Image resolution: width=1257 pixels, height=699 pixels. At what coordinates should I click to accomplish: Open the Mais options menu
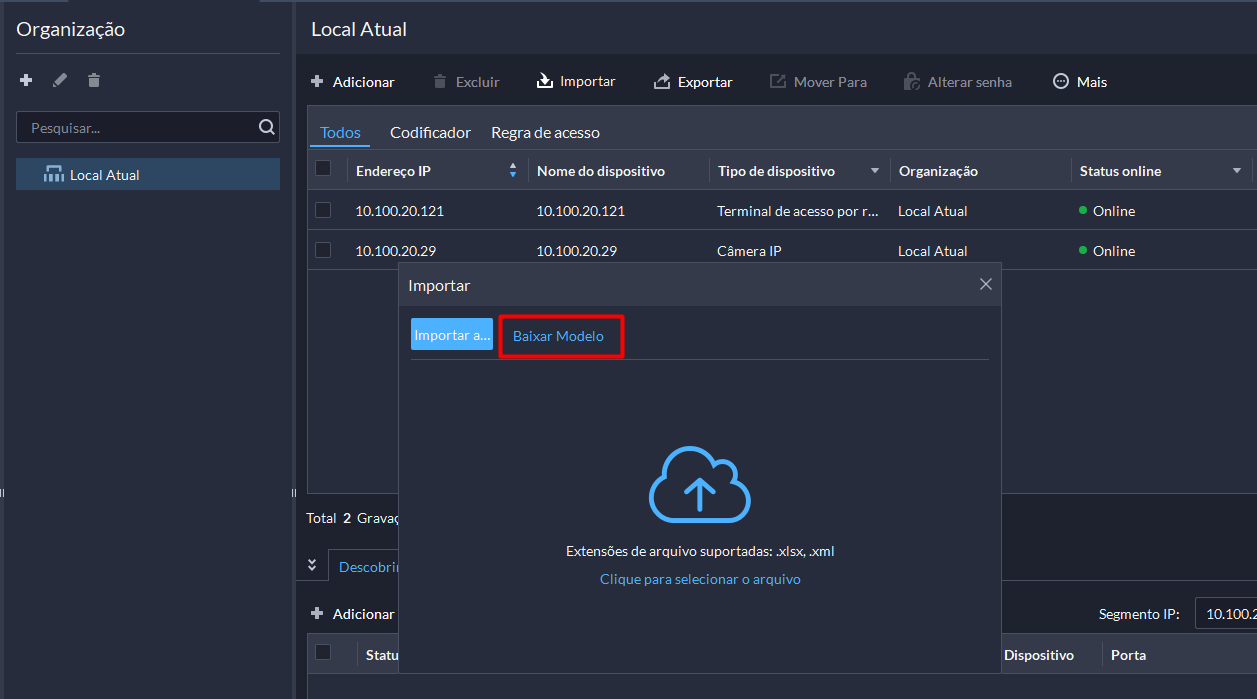(1080, 82)
